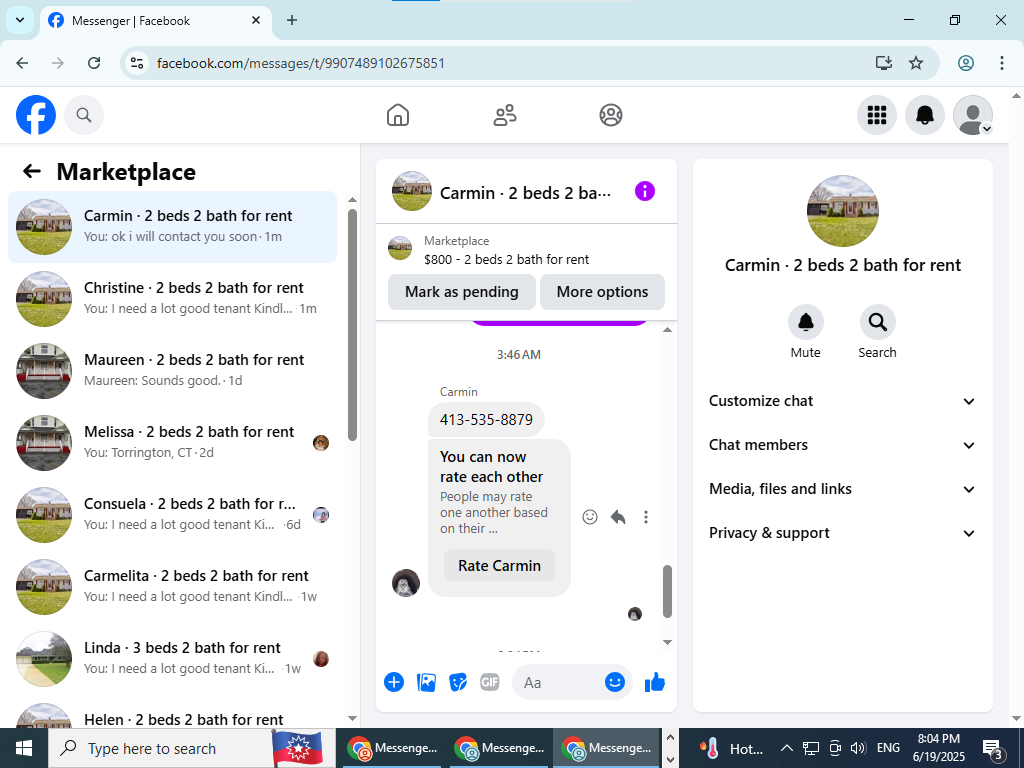Click the Facebook logo icon
The width and height of the screenshot is (1024, 768).
pyautogui.click(x=36, y=115)
